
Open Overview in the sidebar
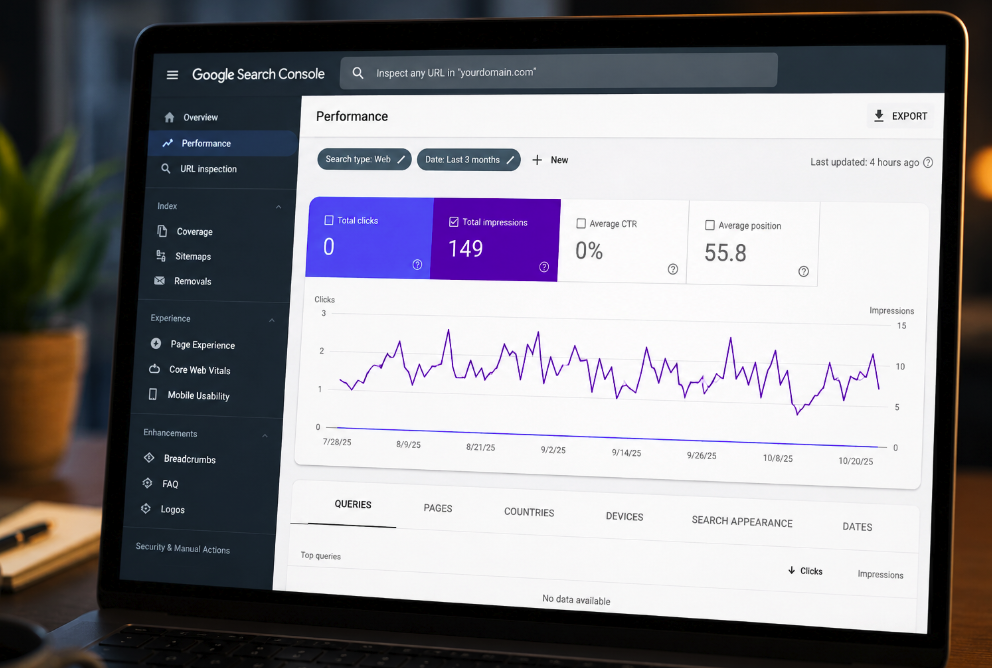201,117
